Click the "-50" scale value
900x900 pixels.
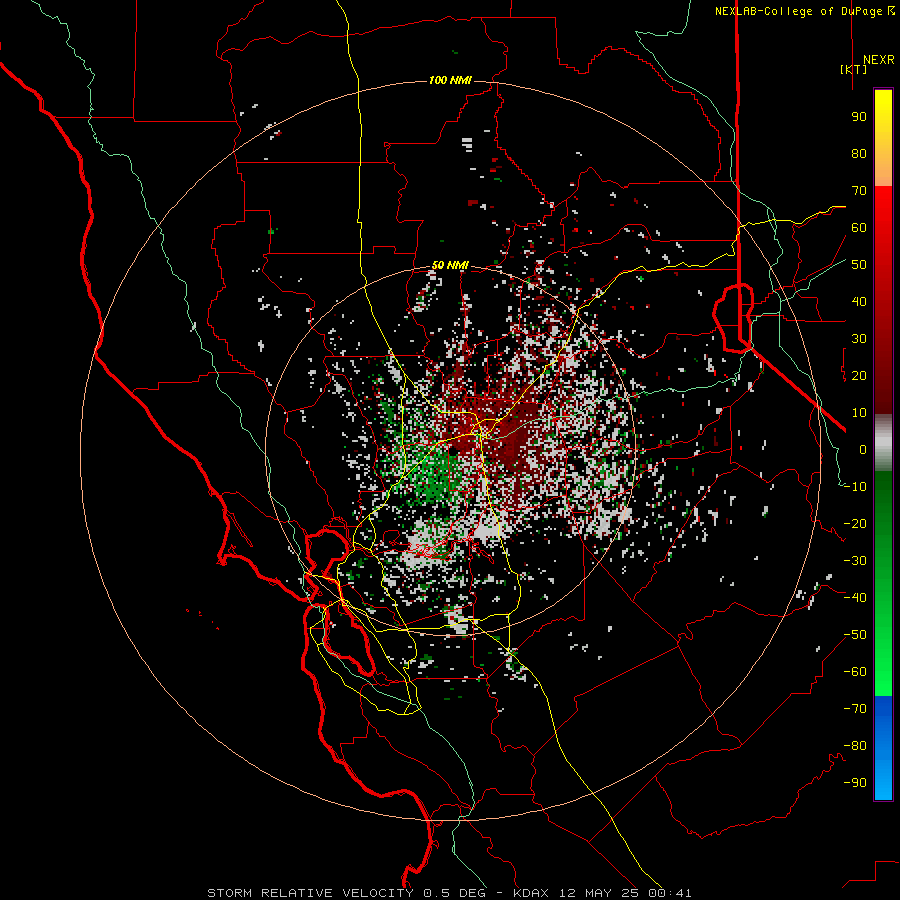[855, 635]
